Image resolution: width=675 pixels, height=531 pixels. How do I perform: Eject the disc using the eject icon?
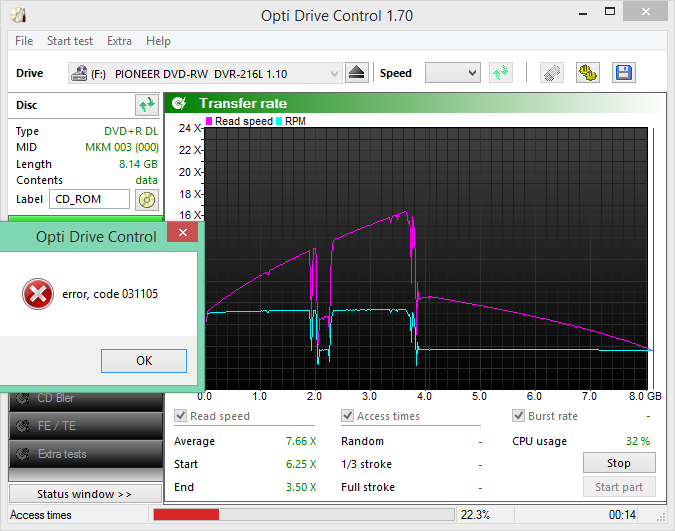point(356,73)
